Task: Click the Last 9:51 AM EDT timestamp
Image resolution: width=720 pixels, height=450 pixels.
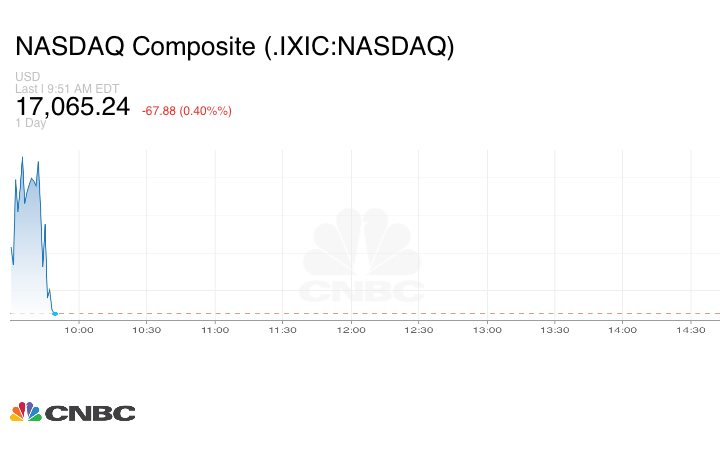Action: pyautogui.click(x=67, y=88)
